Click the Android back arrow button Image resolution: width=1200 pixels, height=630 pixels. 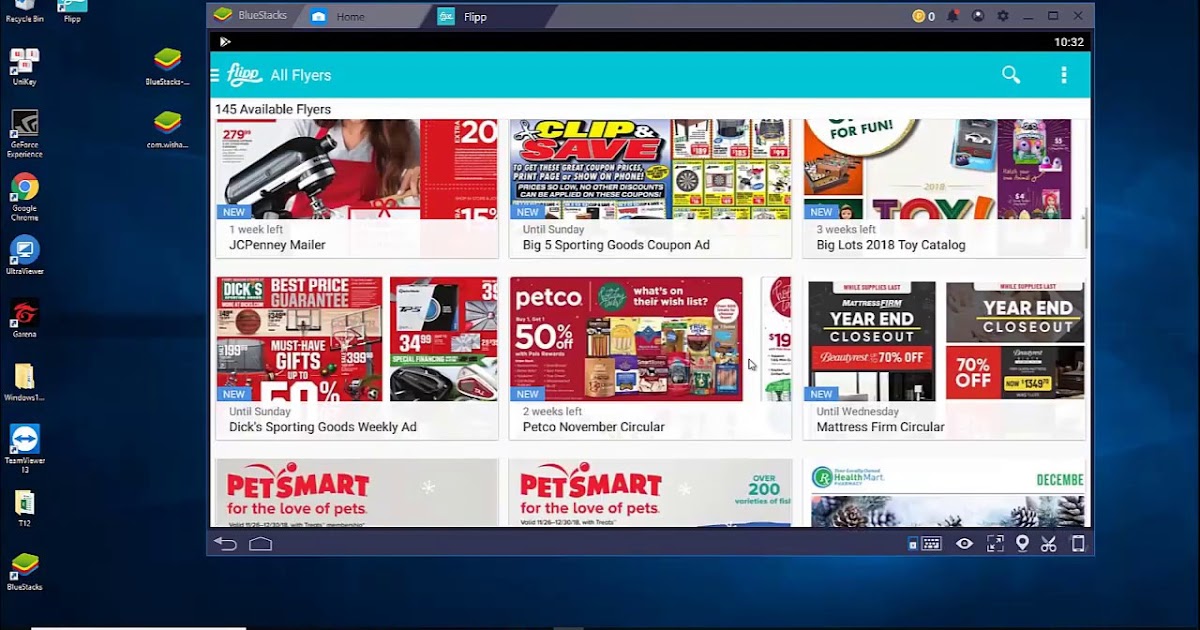pyautogui.click(x=225, y=544)
